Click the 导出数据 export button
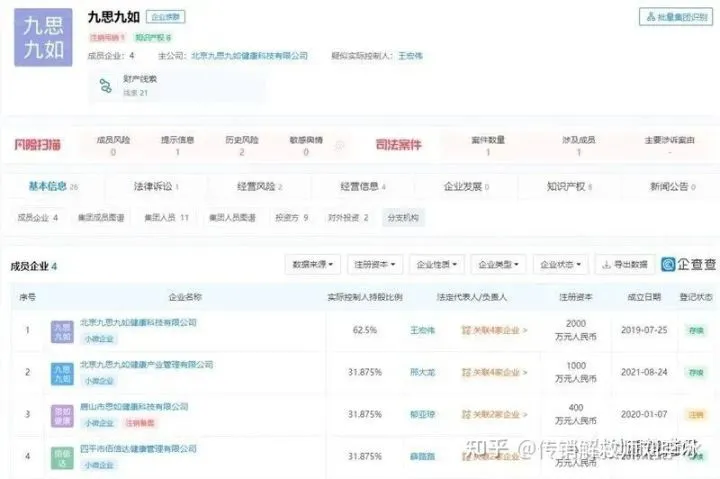This screenshot has height=479, width=720. click(x=625, y=265)
